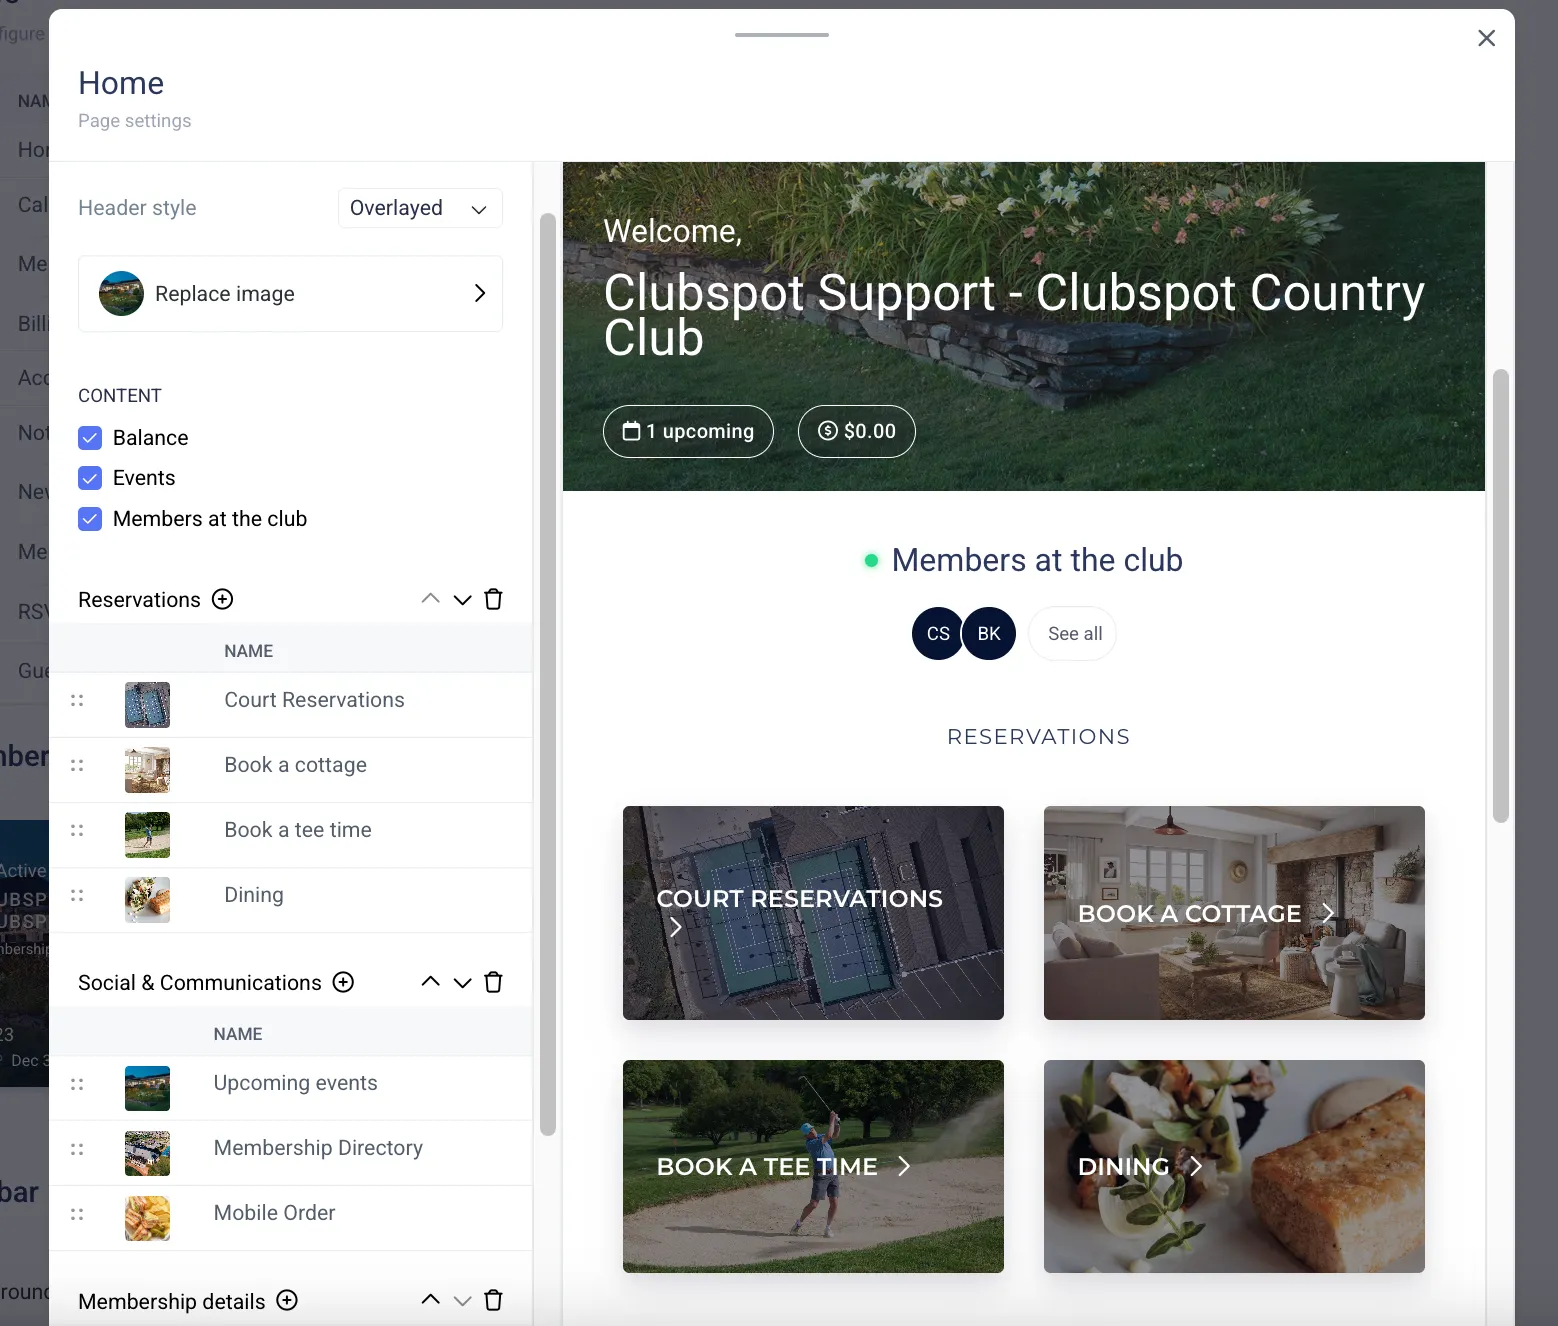Click the See all members button
This screenshot has height=1326, width=1558.
click(x=1074, y=634)
